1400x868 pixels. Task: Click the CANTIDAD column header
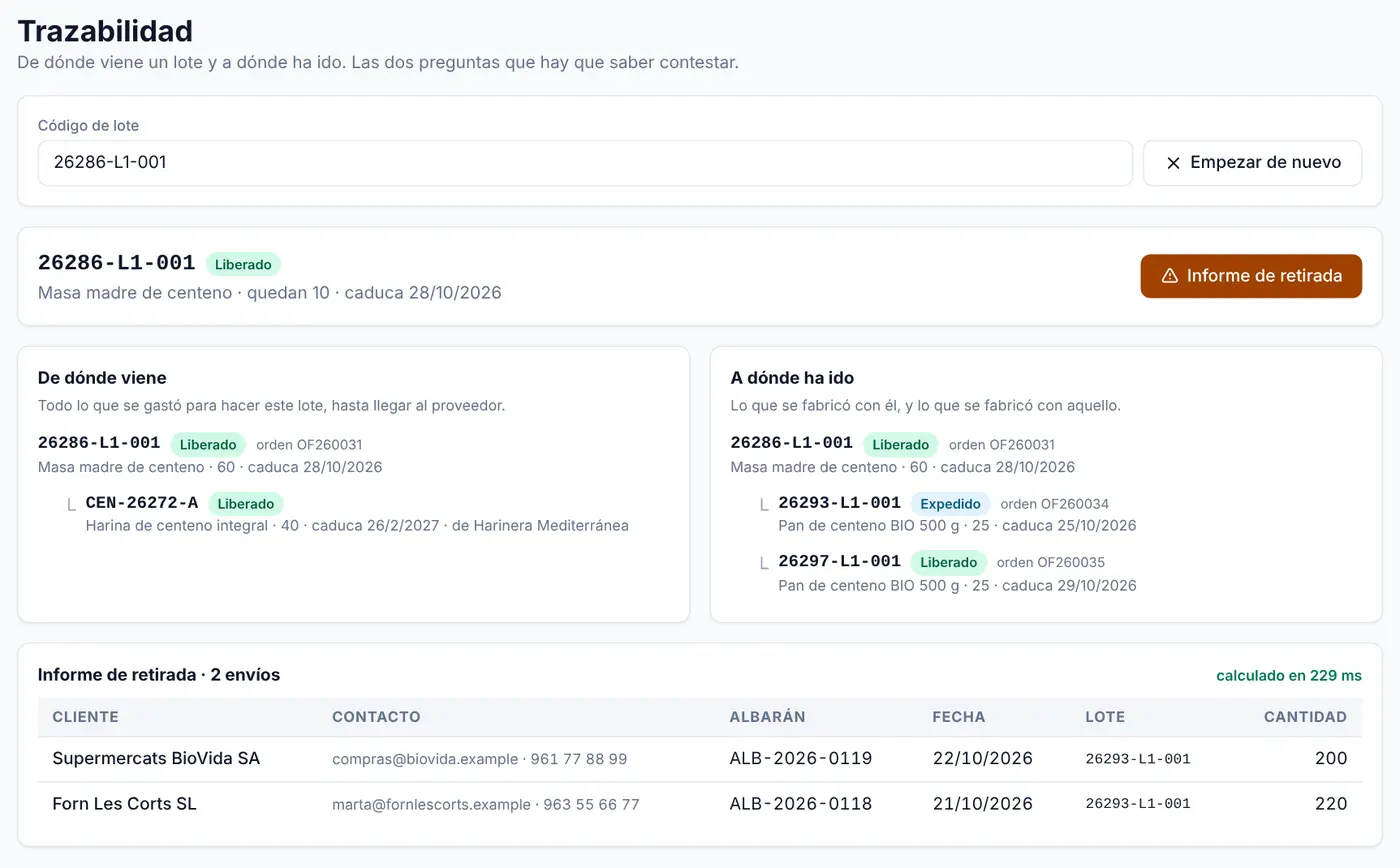tap(1305, 717)
